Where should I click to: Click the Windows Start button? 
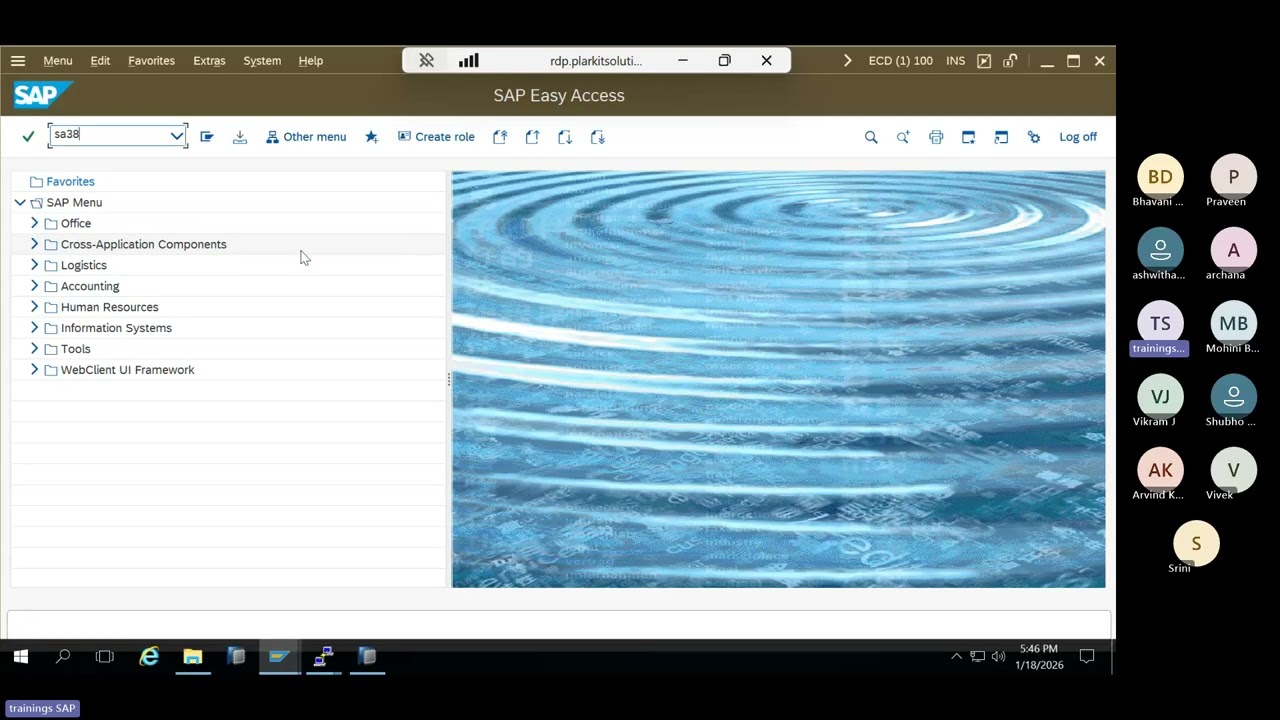point(20,657)
